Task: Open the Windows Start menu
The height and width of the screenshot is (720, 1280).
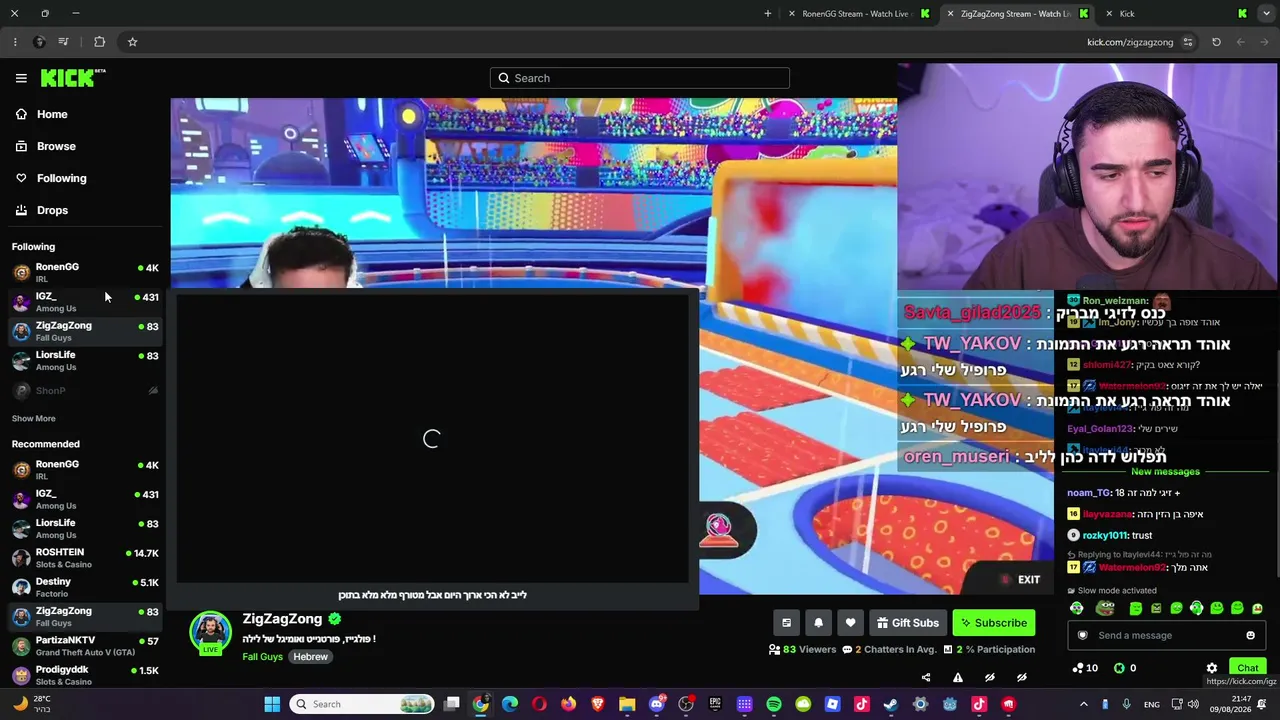Action: pyautogui.click(x=272, y=704)
